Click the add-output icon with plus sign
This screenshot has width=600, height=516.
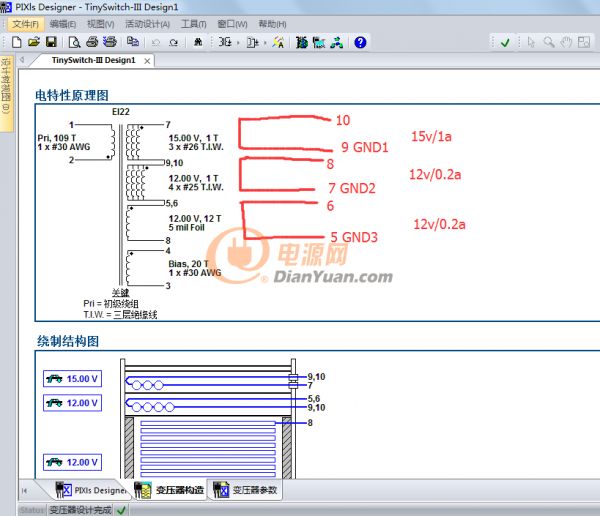click(252, 42)
